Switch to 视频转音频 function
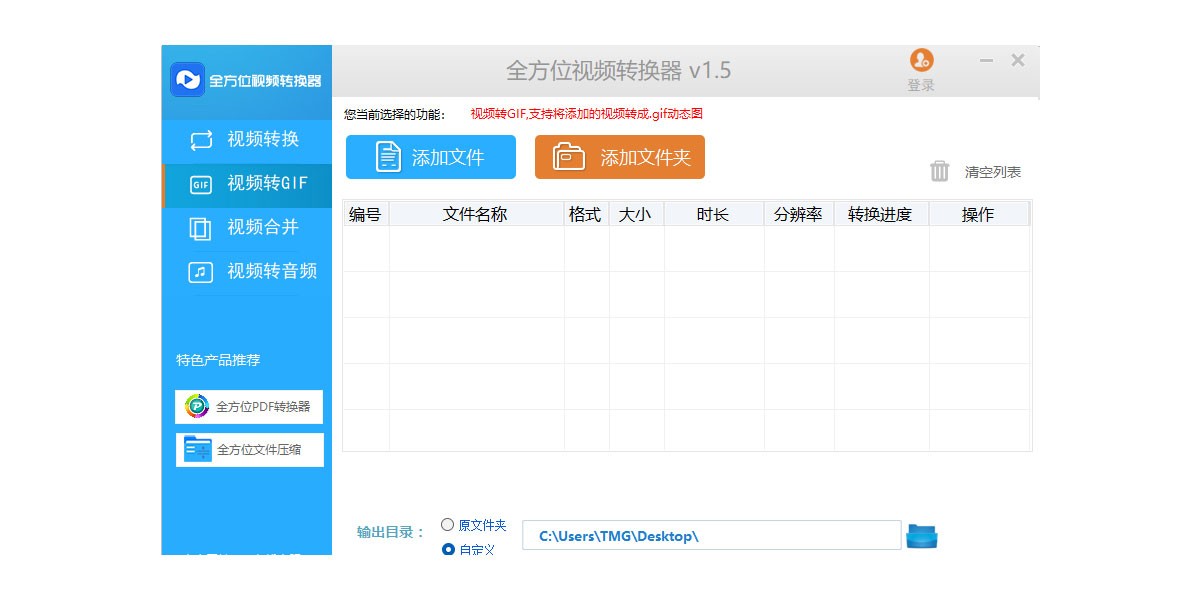 (x=247, y=272)
